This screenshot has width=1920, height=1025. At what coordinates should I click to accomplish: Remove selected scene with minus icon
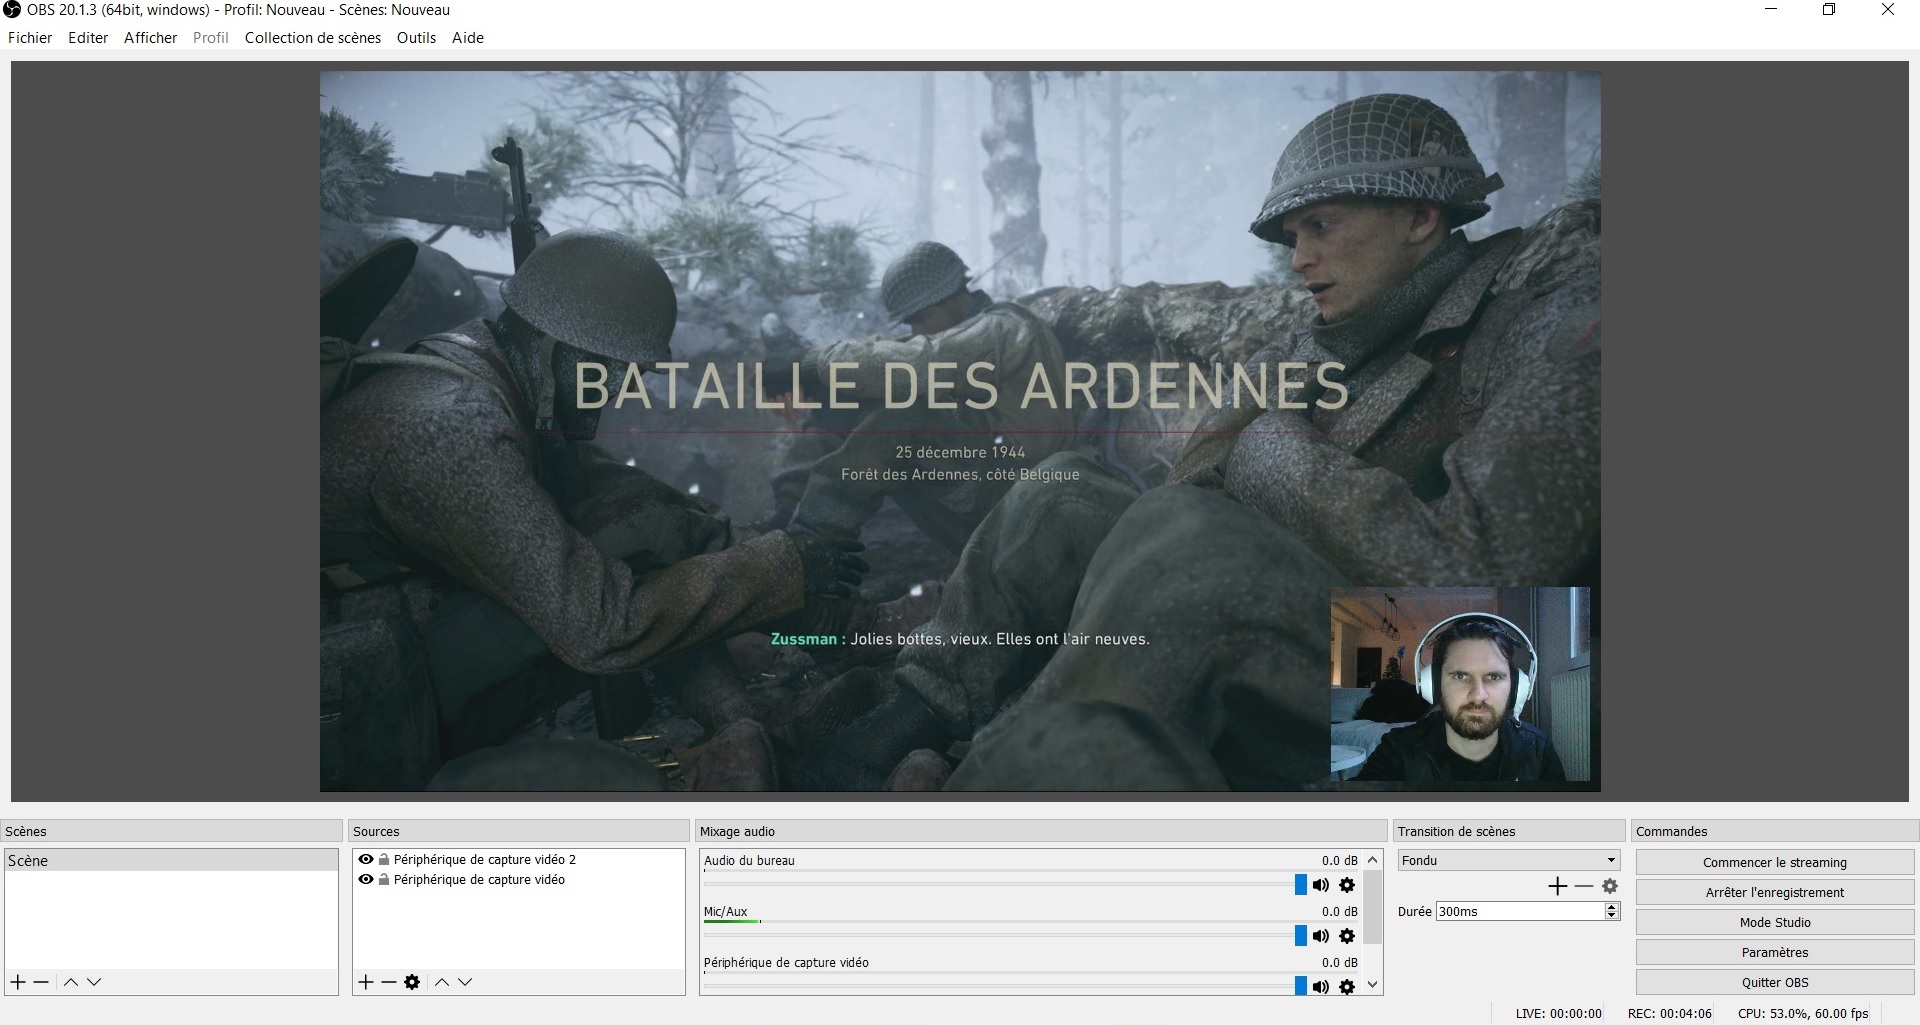pyautogui.click(x=41, y=982)
